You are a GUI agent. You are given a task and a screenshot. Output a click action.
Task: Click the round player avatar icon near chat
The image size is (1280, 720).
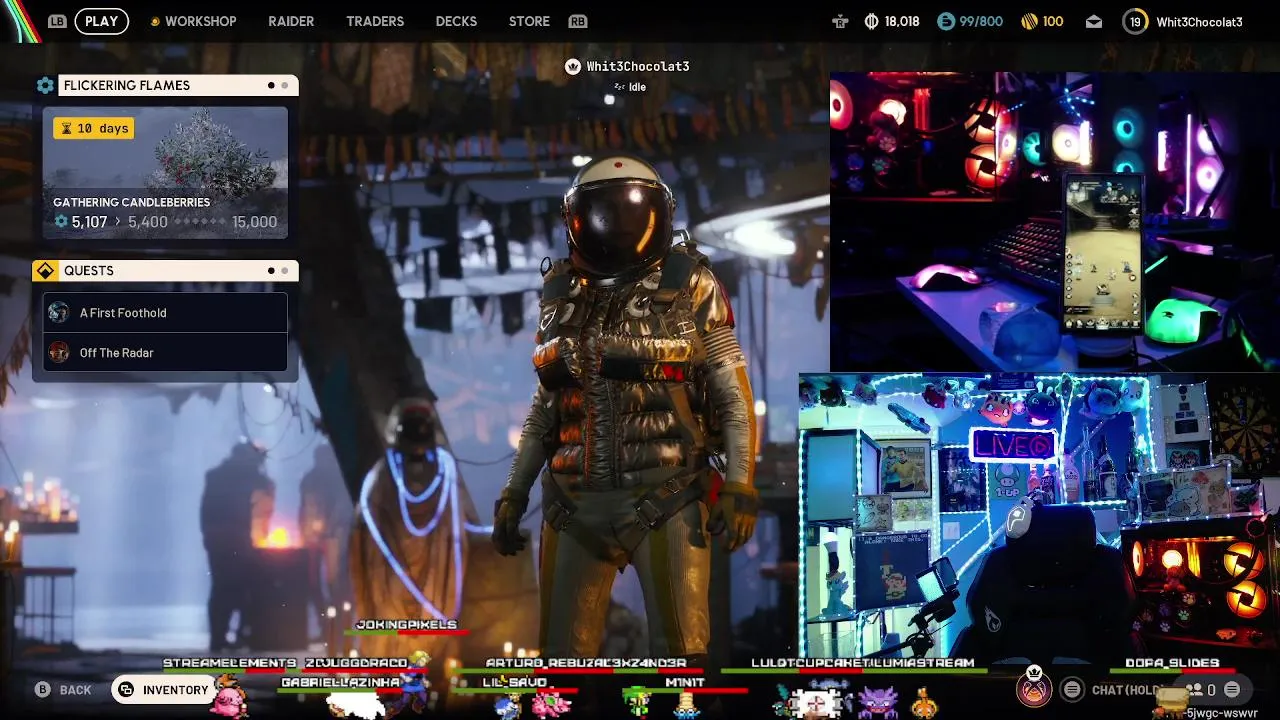tap(1034, 689)
